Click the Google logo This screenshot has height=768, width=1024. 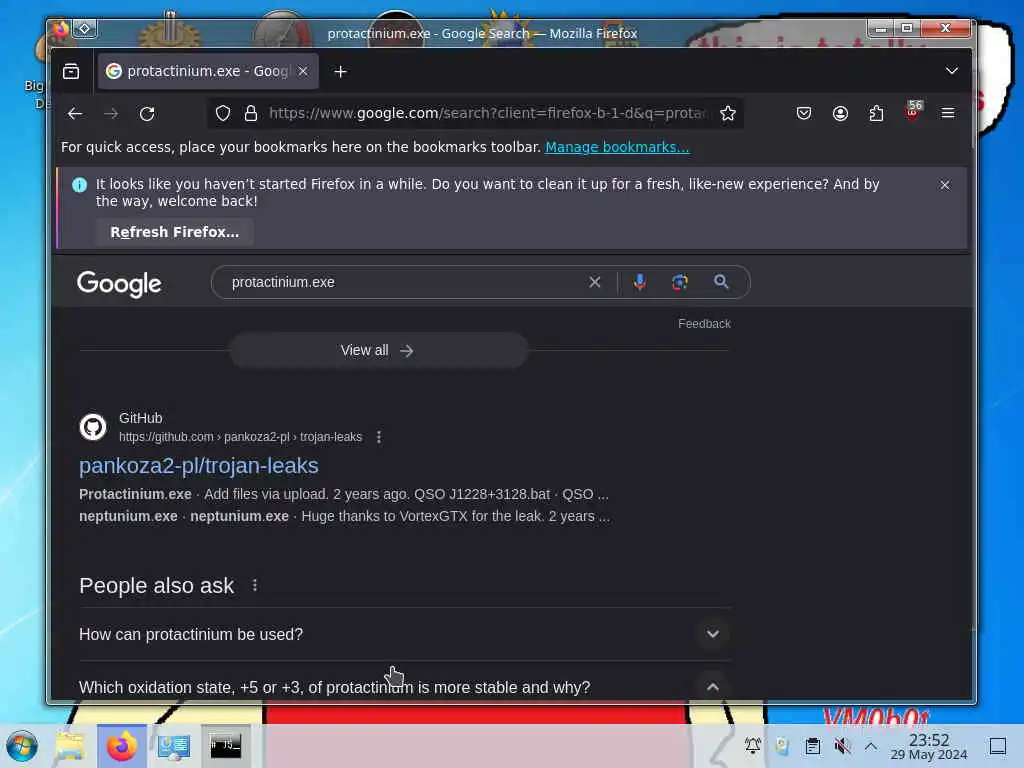pos(120,283)
